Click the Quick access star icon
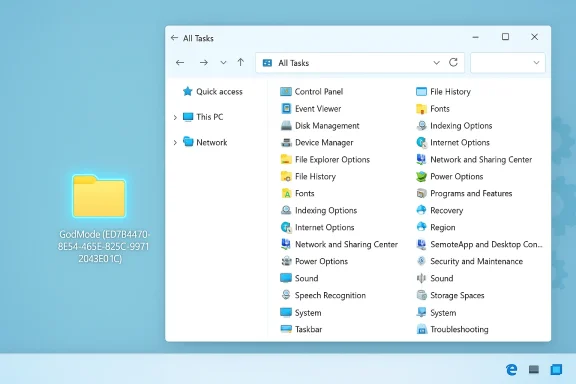 pos(187,91)
